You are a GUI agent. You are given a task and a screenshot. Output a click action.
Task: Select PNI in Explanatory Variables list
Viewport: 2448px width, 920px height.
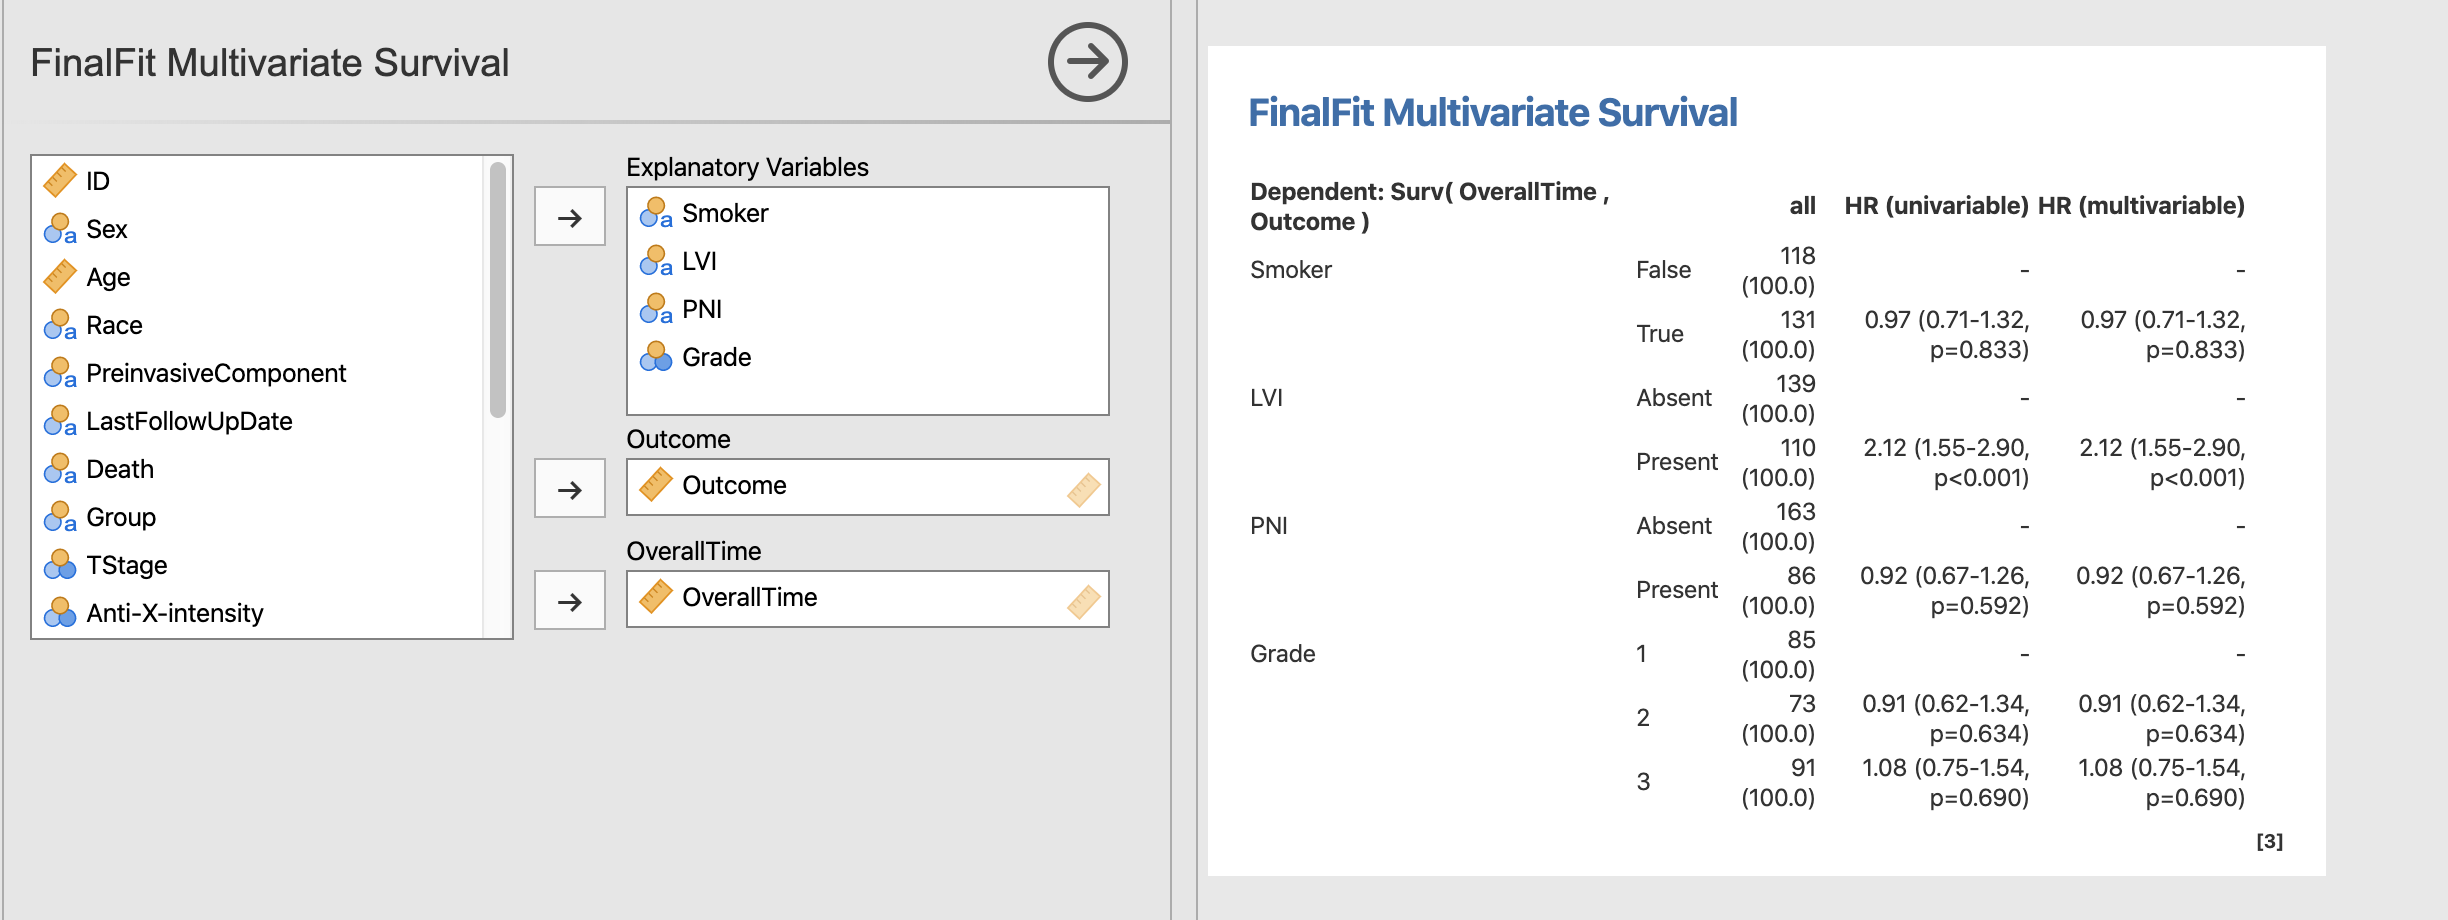coord(867,309)
